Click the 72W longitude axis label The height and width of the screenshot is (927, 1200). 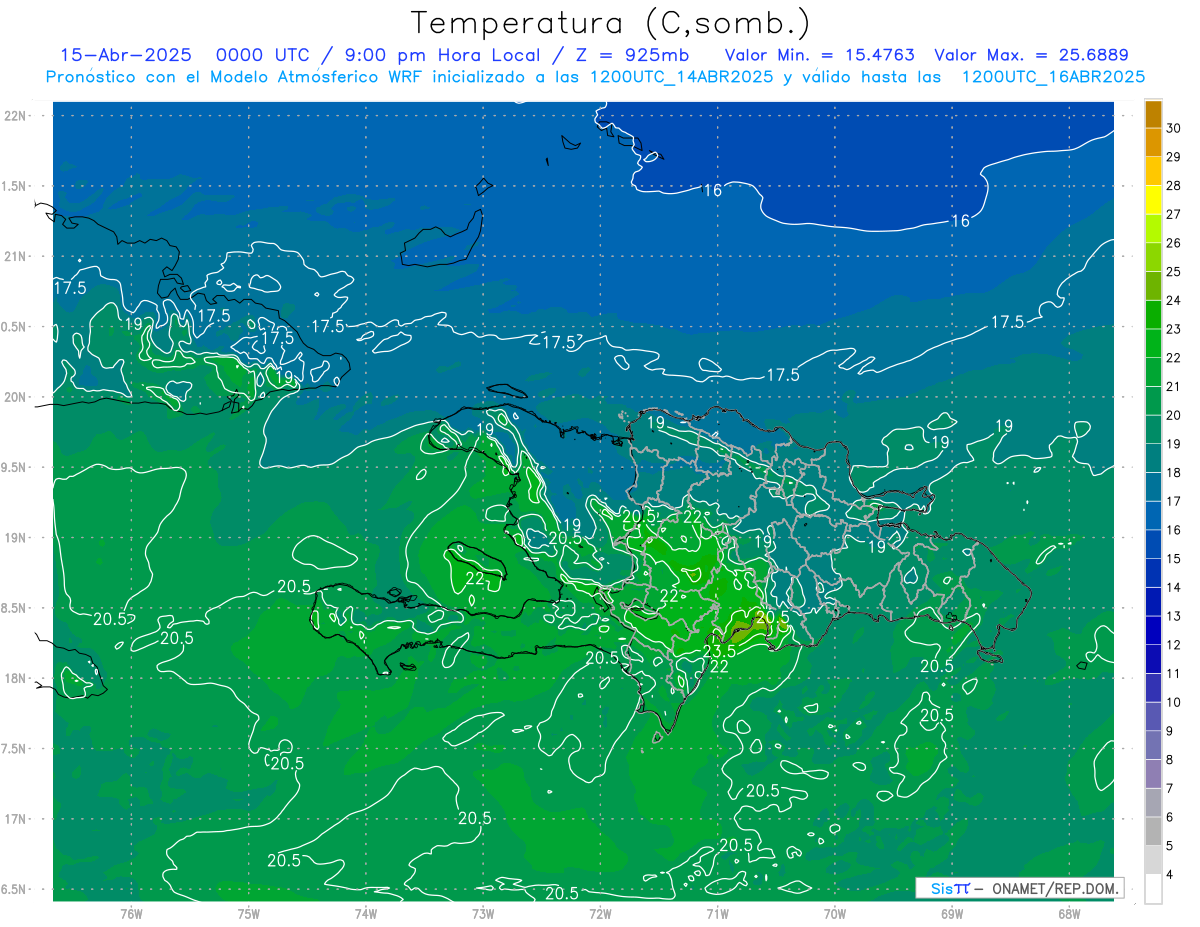coord(600,913)
